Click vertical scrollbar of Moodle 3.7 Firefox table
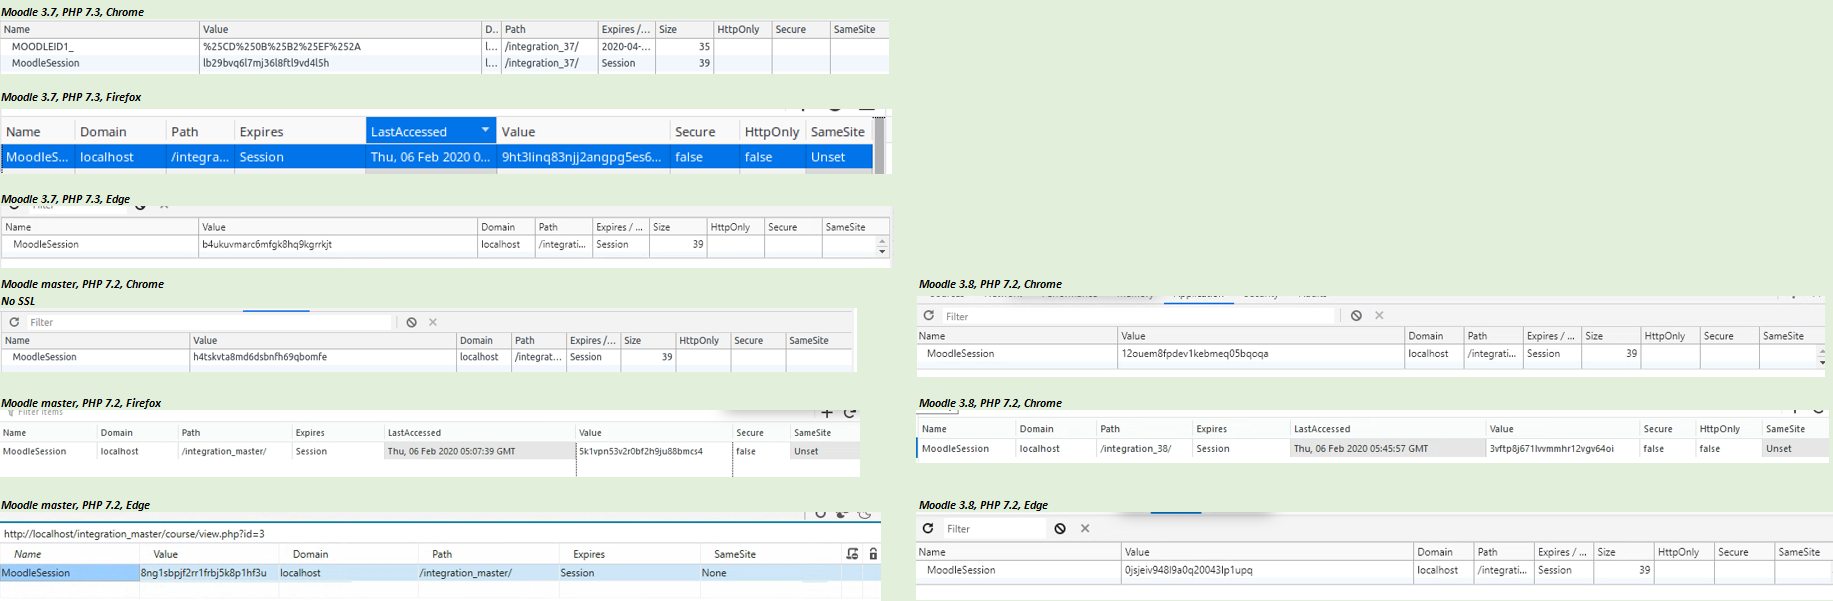The image size is (1833, 601). point(880,145)
